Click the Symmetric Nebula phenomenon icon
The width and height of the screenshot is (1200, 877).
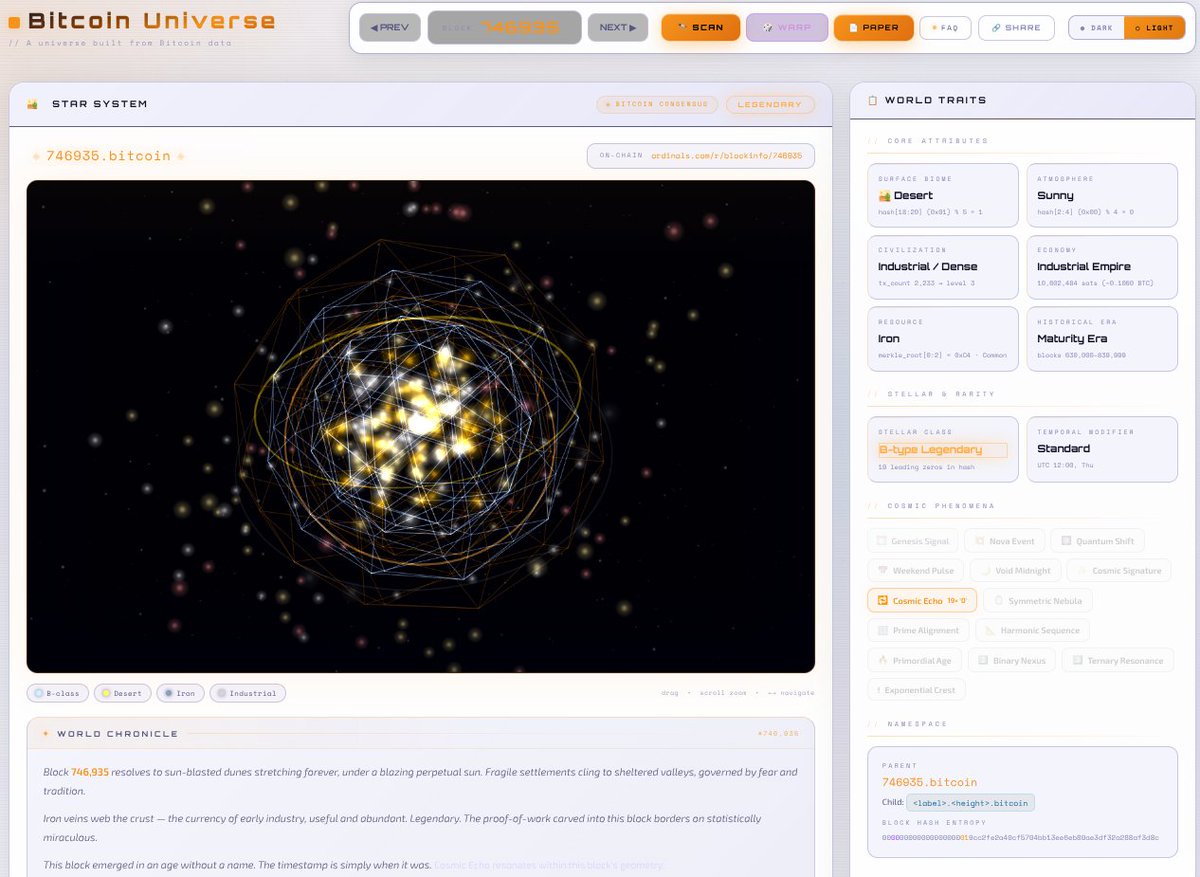(998, 601)
